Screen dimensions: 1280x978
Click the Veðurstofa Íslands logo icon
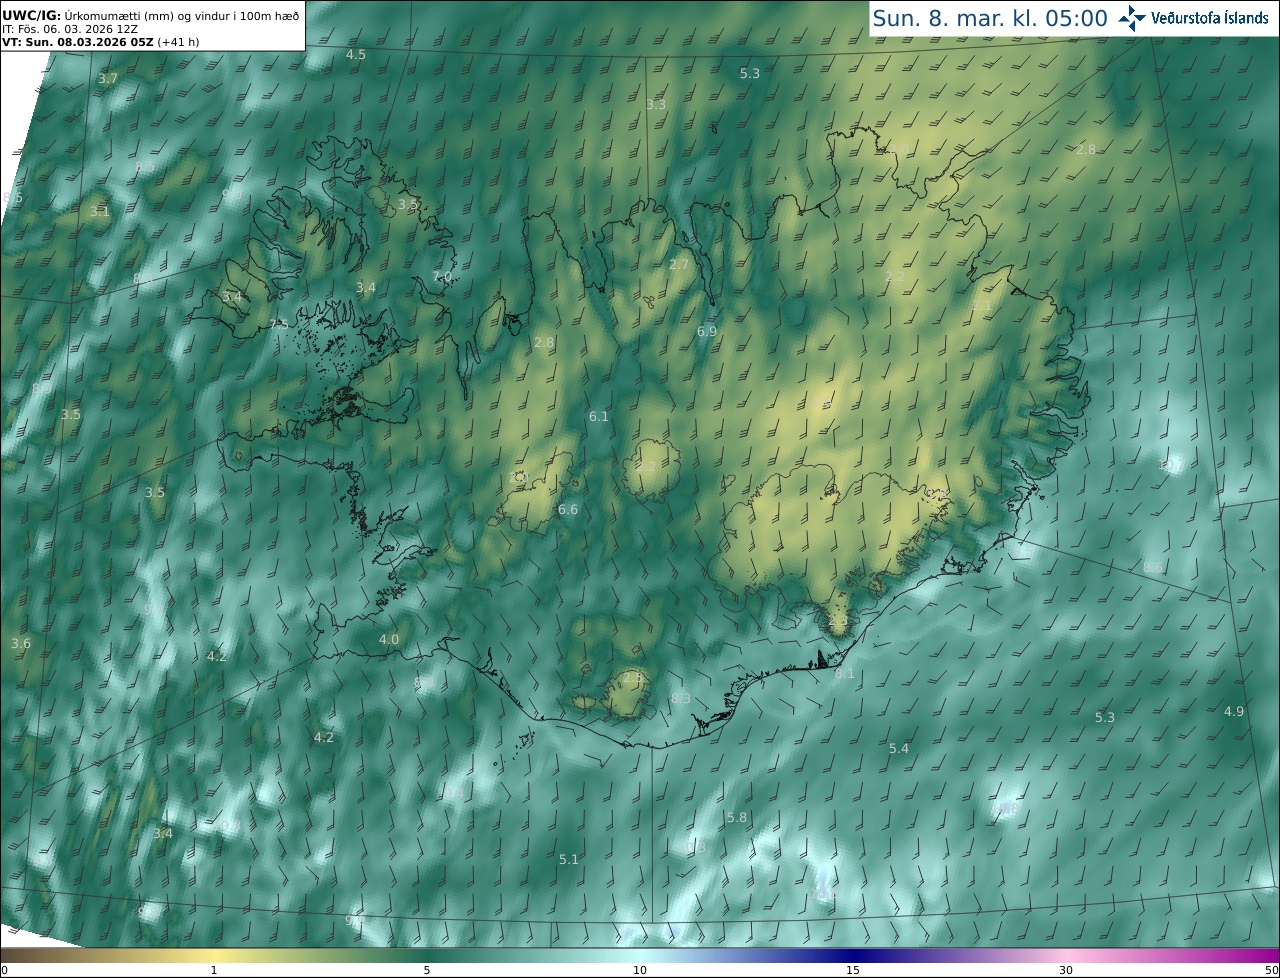(1133, 18)
